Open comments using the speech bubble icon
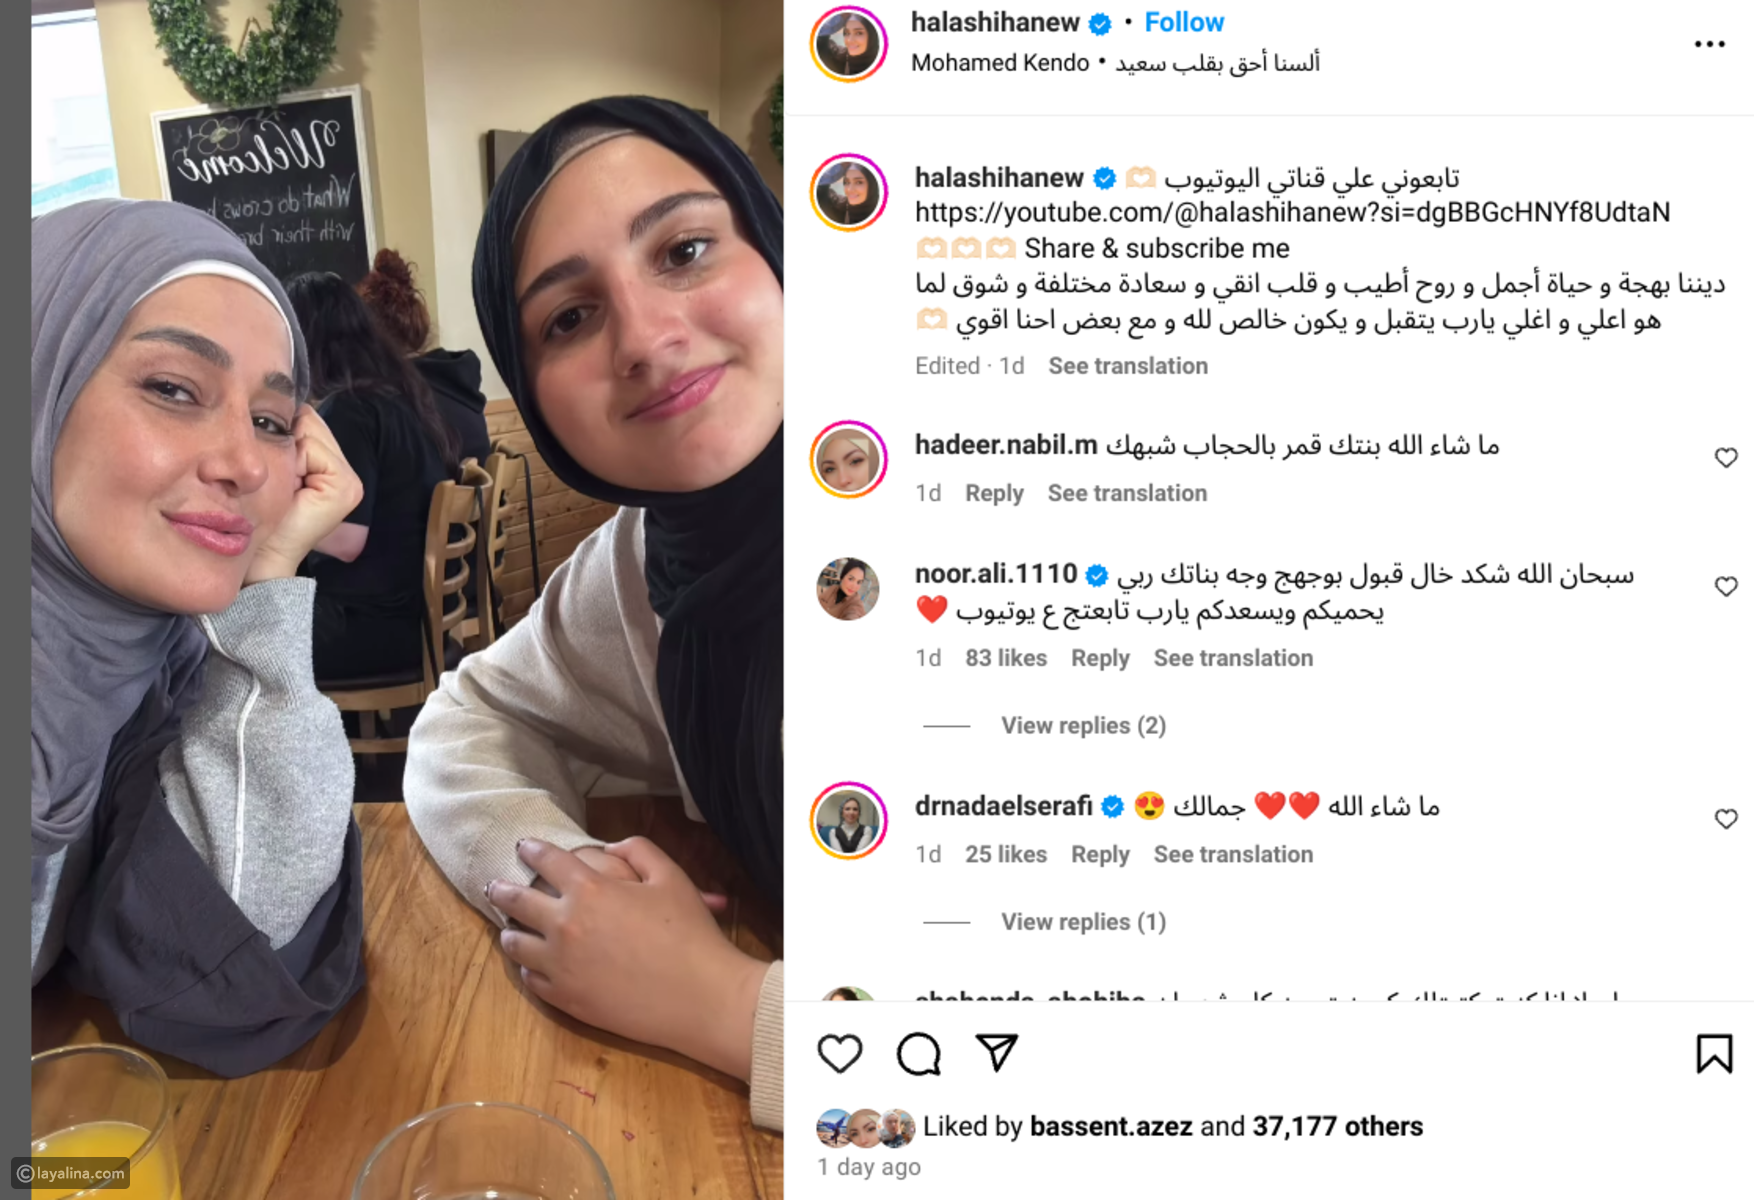1754x1200 pixels. [918, 1054]
